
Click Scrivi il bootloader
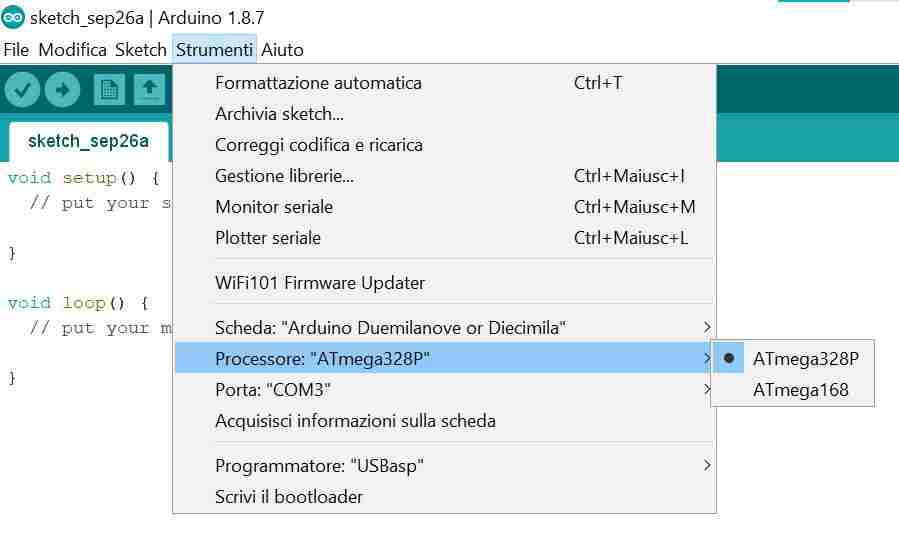coord(289,497)
